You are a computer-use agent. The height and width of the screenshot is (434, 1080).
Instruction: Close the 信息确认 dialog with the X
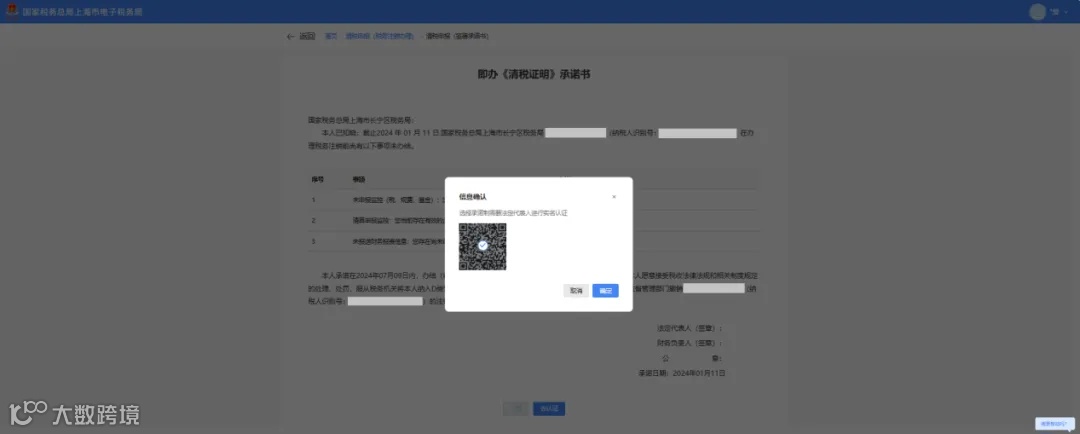pyautogui.click(x=614, y=197)
